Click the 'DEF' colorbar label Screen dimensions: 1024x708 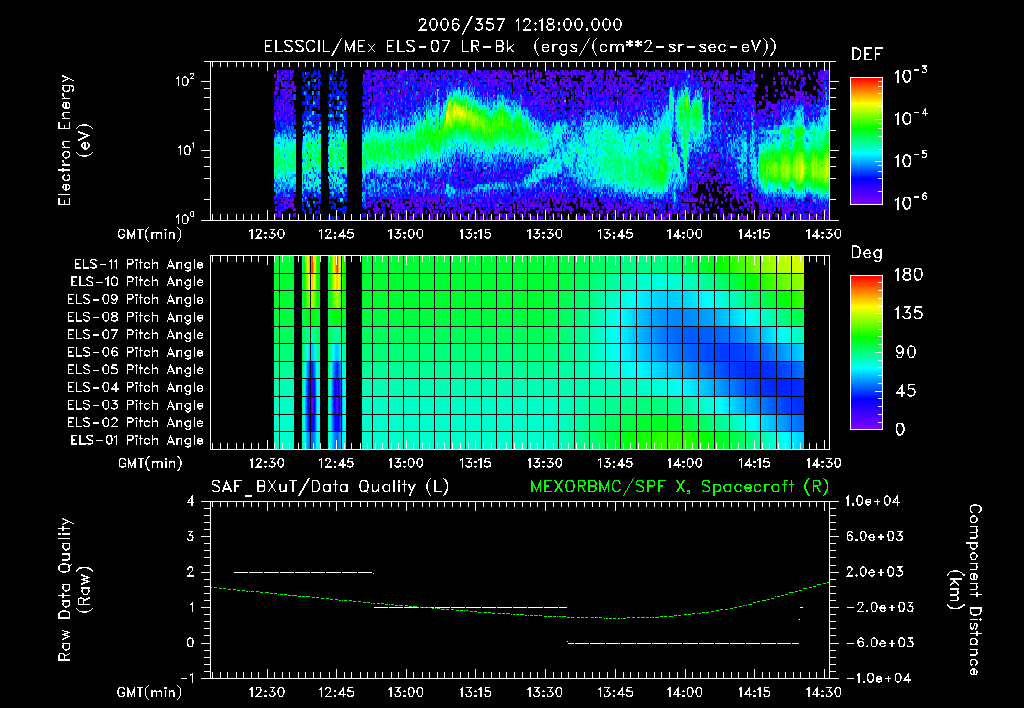(x=866, y=55)
